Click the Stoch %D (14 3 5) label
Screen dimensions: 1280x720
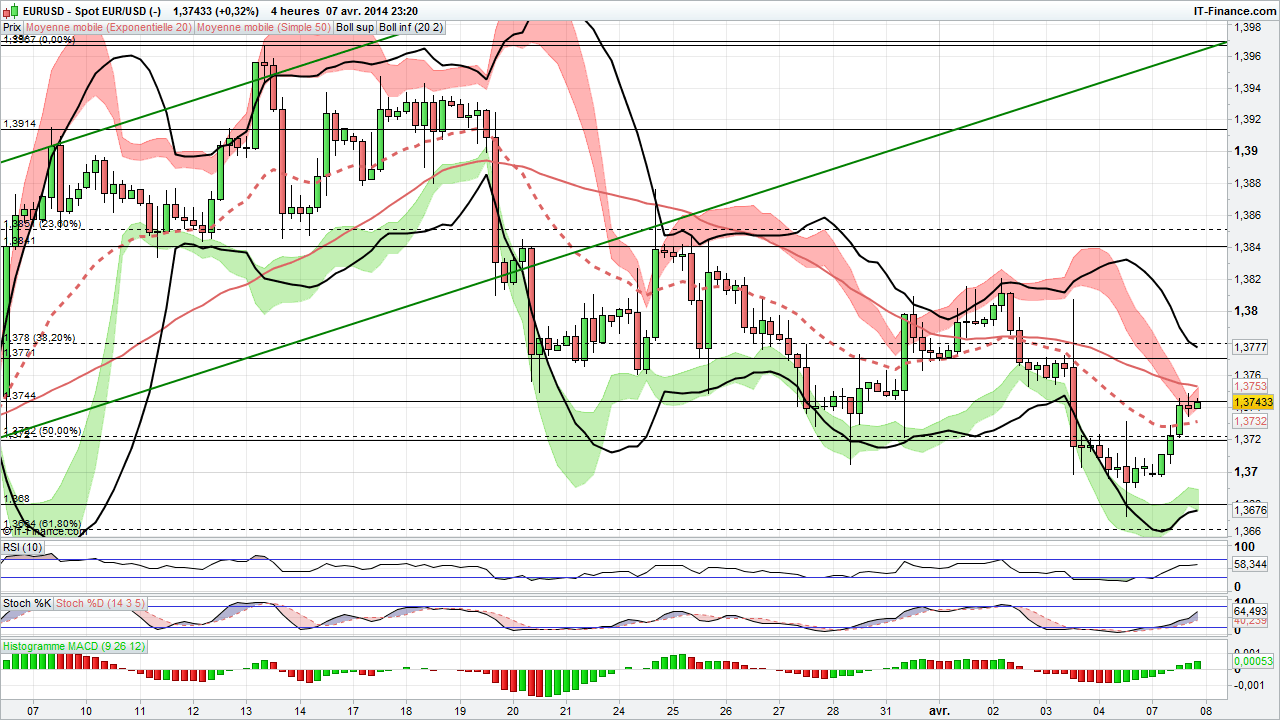click(x=98, y=603)
